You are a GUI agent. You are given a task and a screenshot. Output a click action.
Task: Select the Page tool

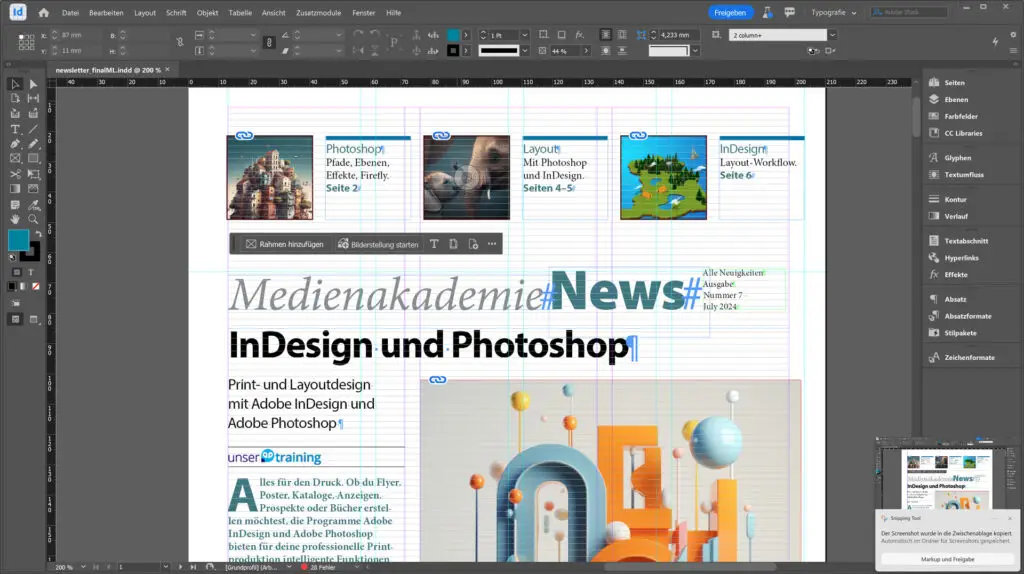point(15,99)
